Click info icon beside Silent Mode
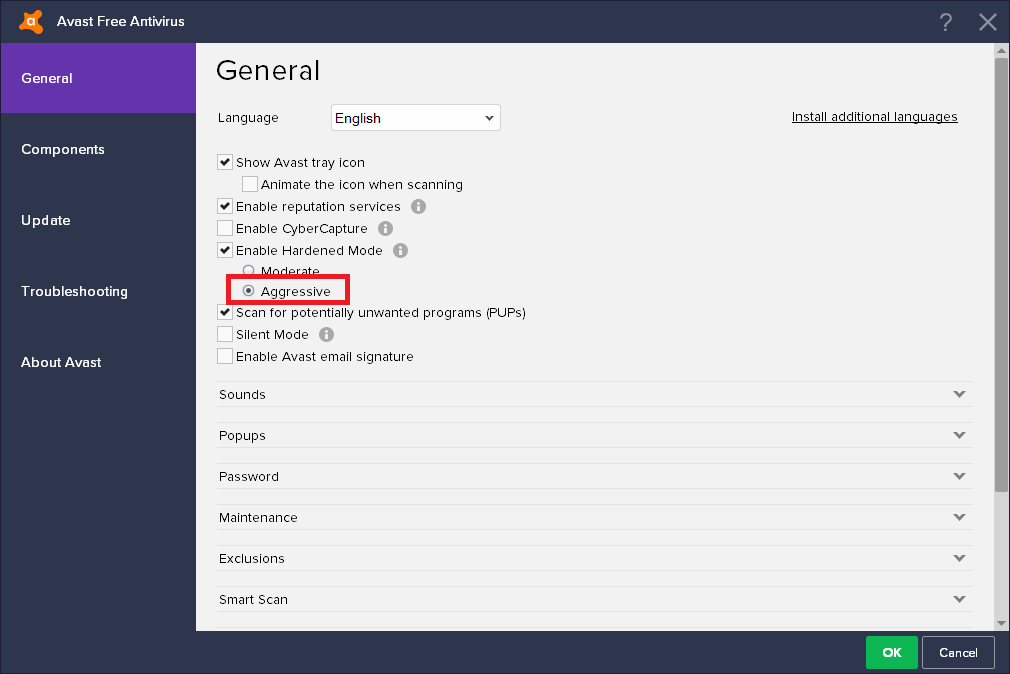 (x=326, y=335)
